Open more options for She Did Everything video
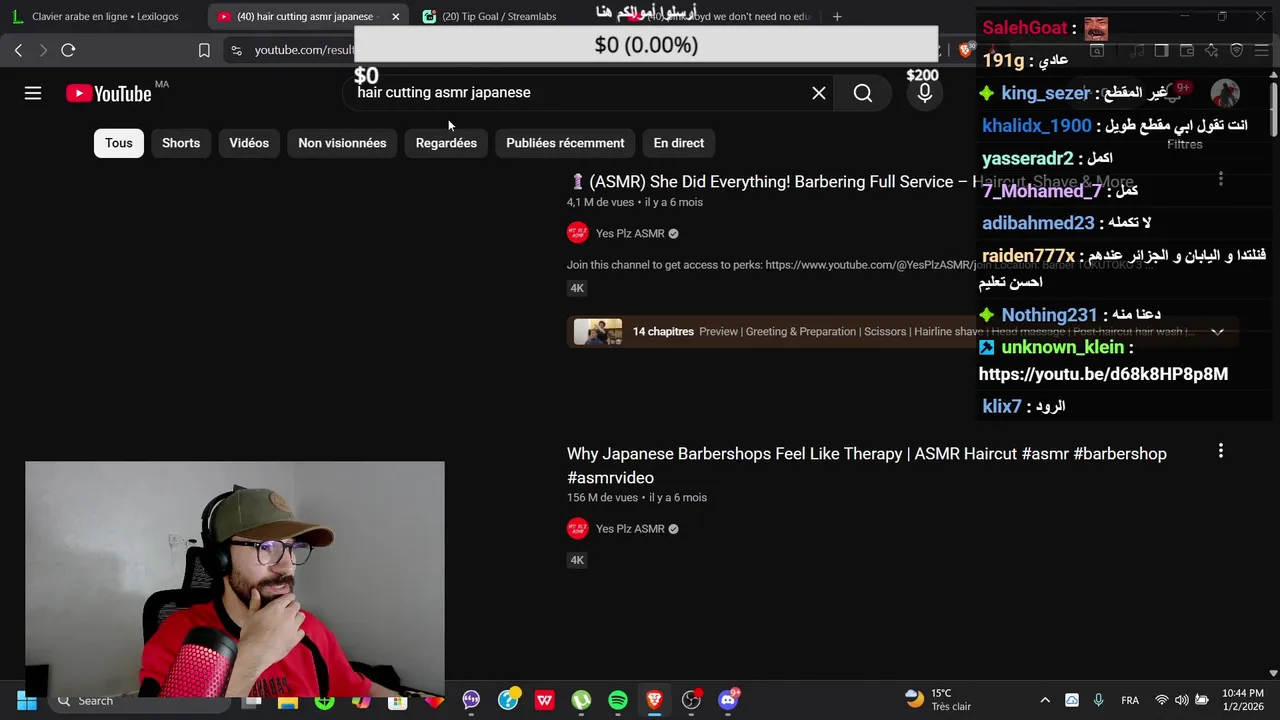The image size is (1280, 720). (1220, 179)
